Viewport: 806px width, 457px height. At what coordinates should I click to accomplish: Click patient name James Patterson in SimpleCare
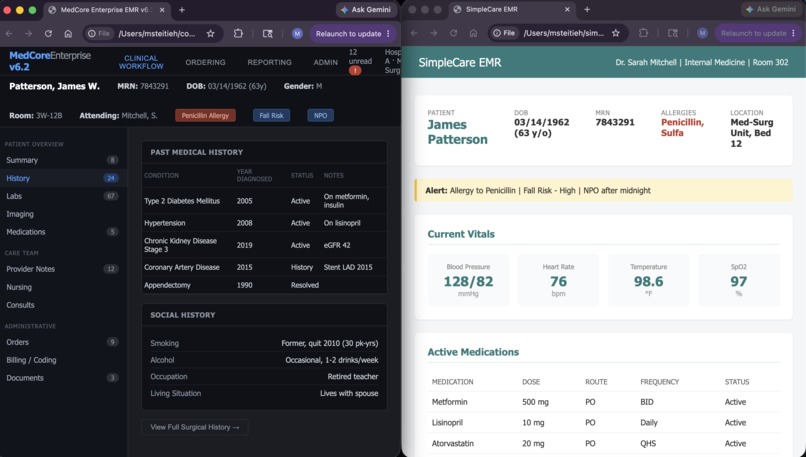[x=457, y=132]
